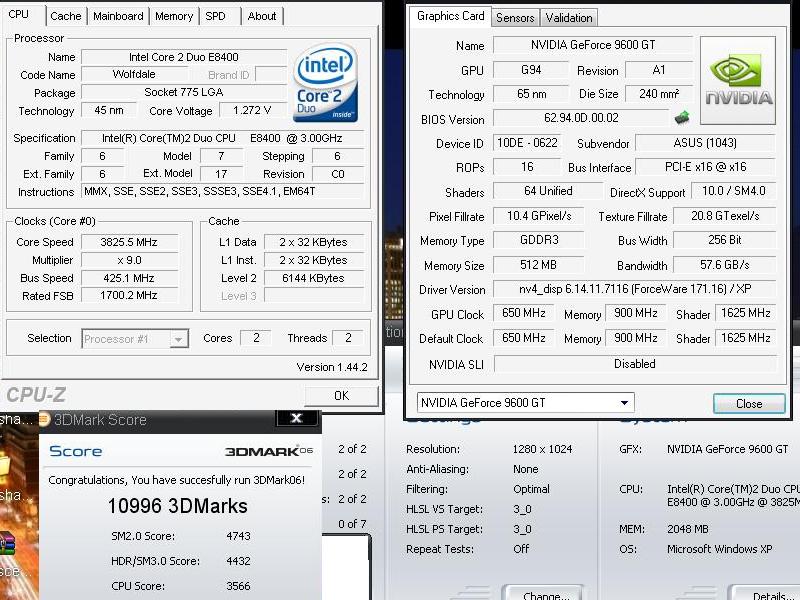Click the OS value 'Microsoft Windows XP'
This screenshot has height=600, width=800.
719,549
